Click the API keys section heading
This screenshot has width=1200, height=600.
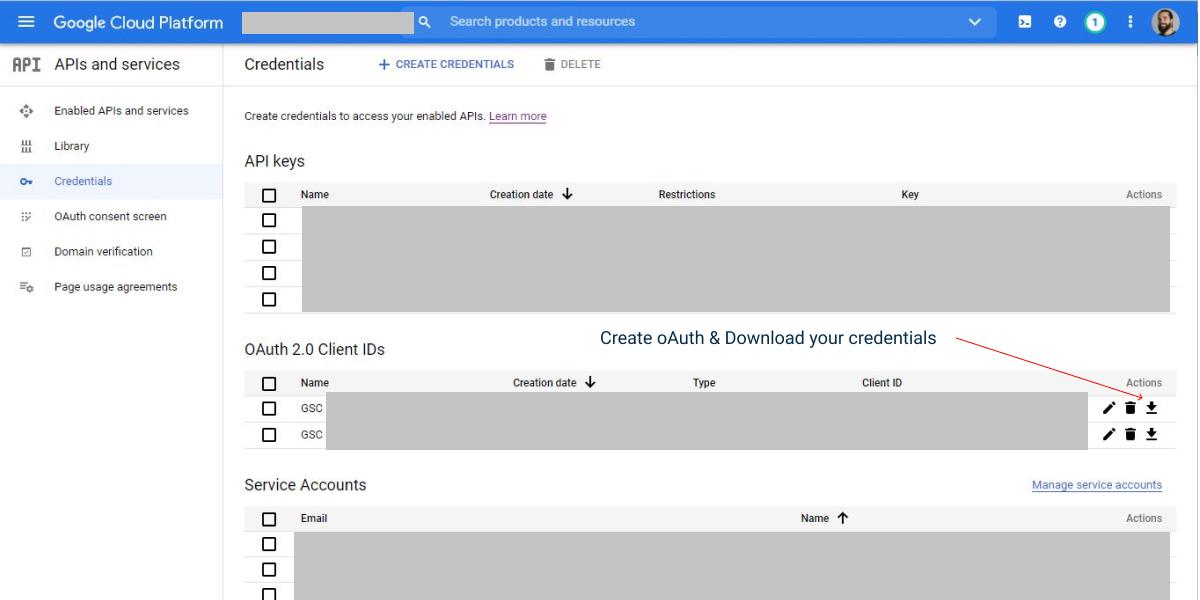(x=275, y=161)
